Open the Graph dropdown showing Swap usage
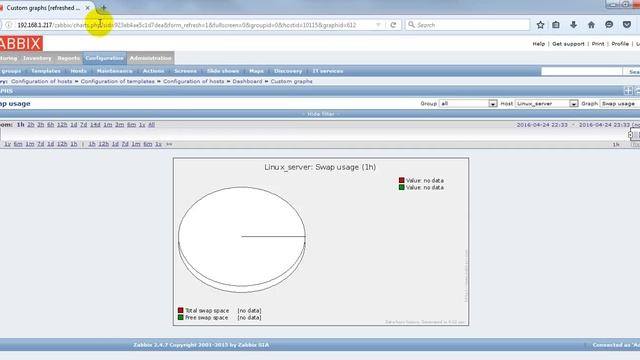The height and width of the screenshot is (360, 640). pos(620,104)
